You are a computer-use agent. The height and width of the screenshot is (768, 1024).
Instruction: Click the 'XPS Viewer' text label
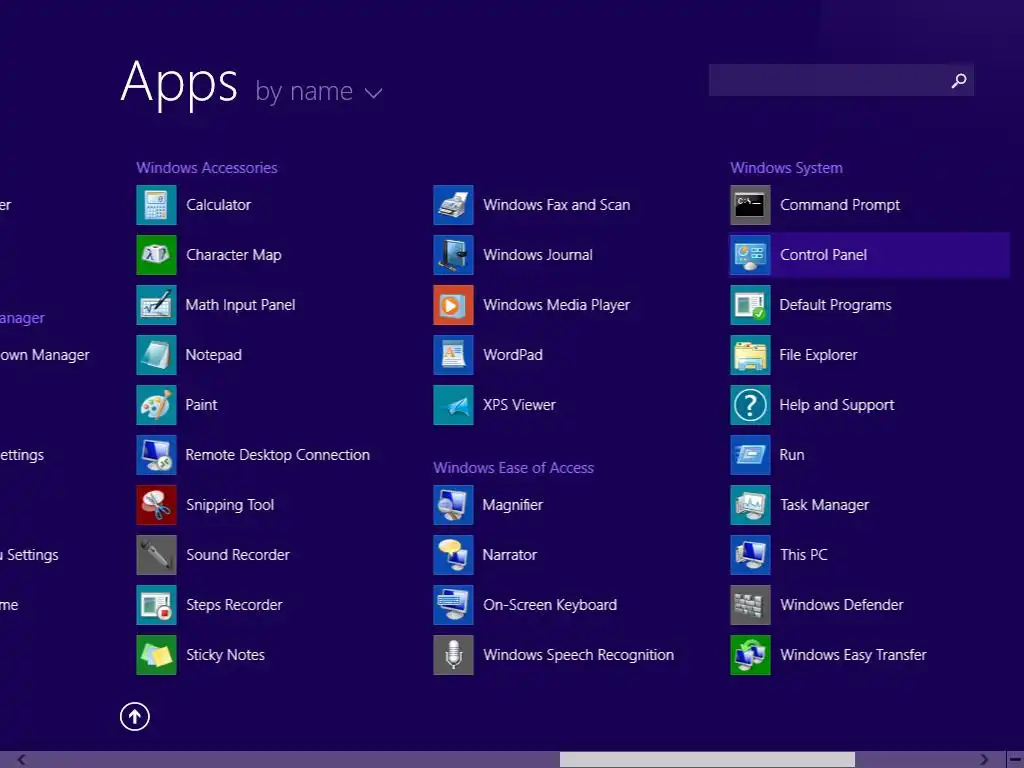(519, 405)
